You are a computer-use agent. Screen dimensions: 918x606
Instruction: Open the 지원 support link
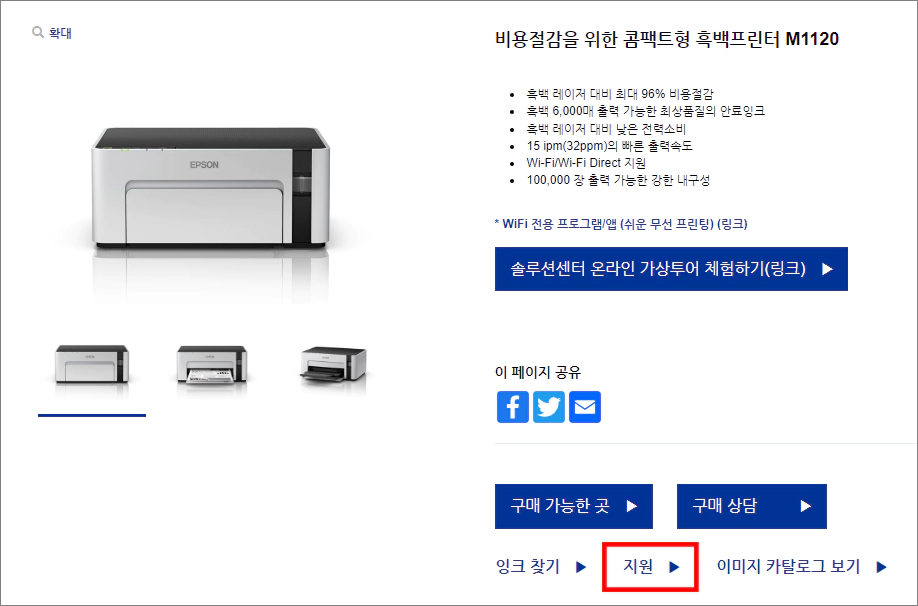638,567
